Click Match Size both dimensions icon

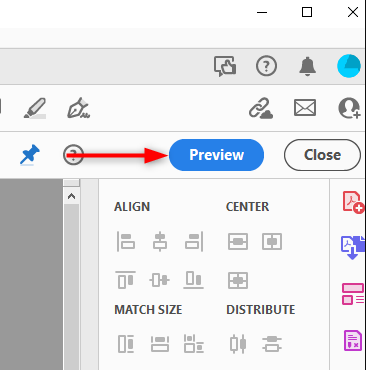coord(194,344)
